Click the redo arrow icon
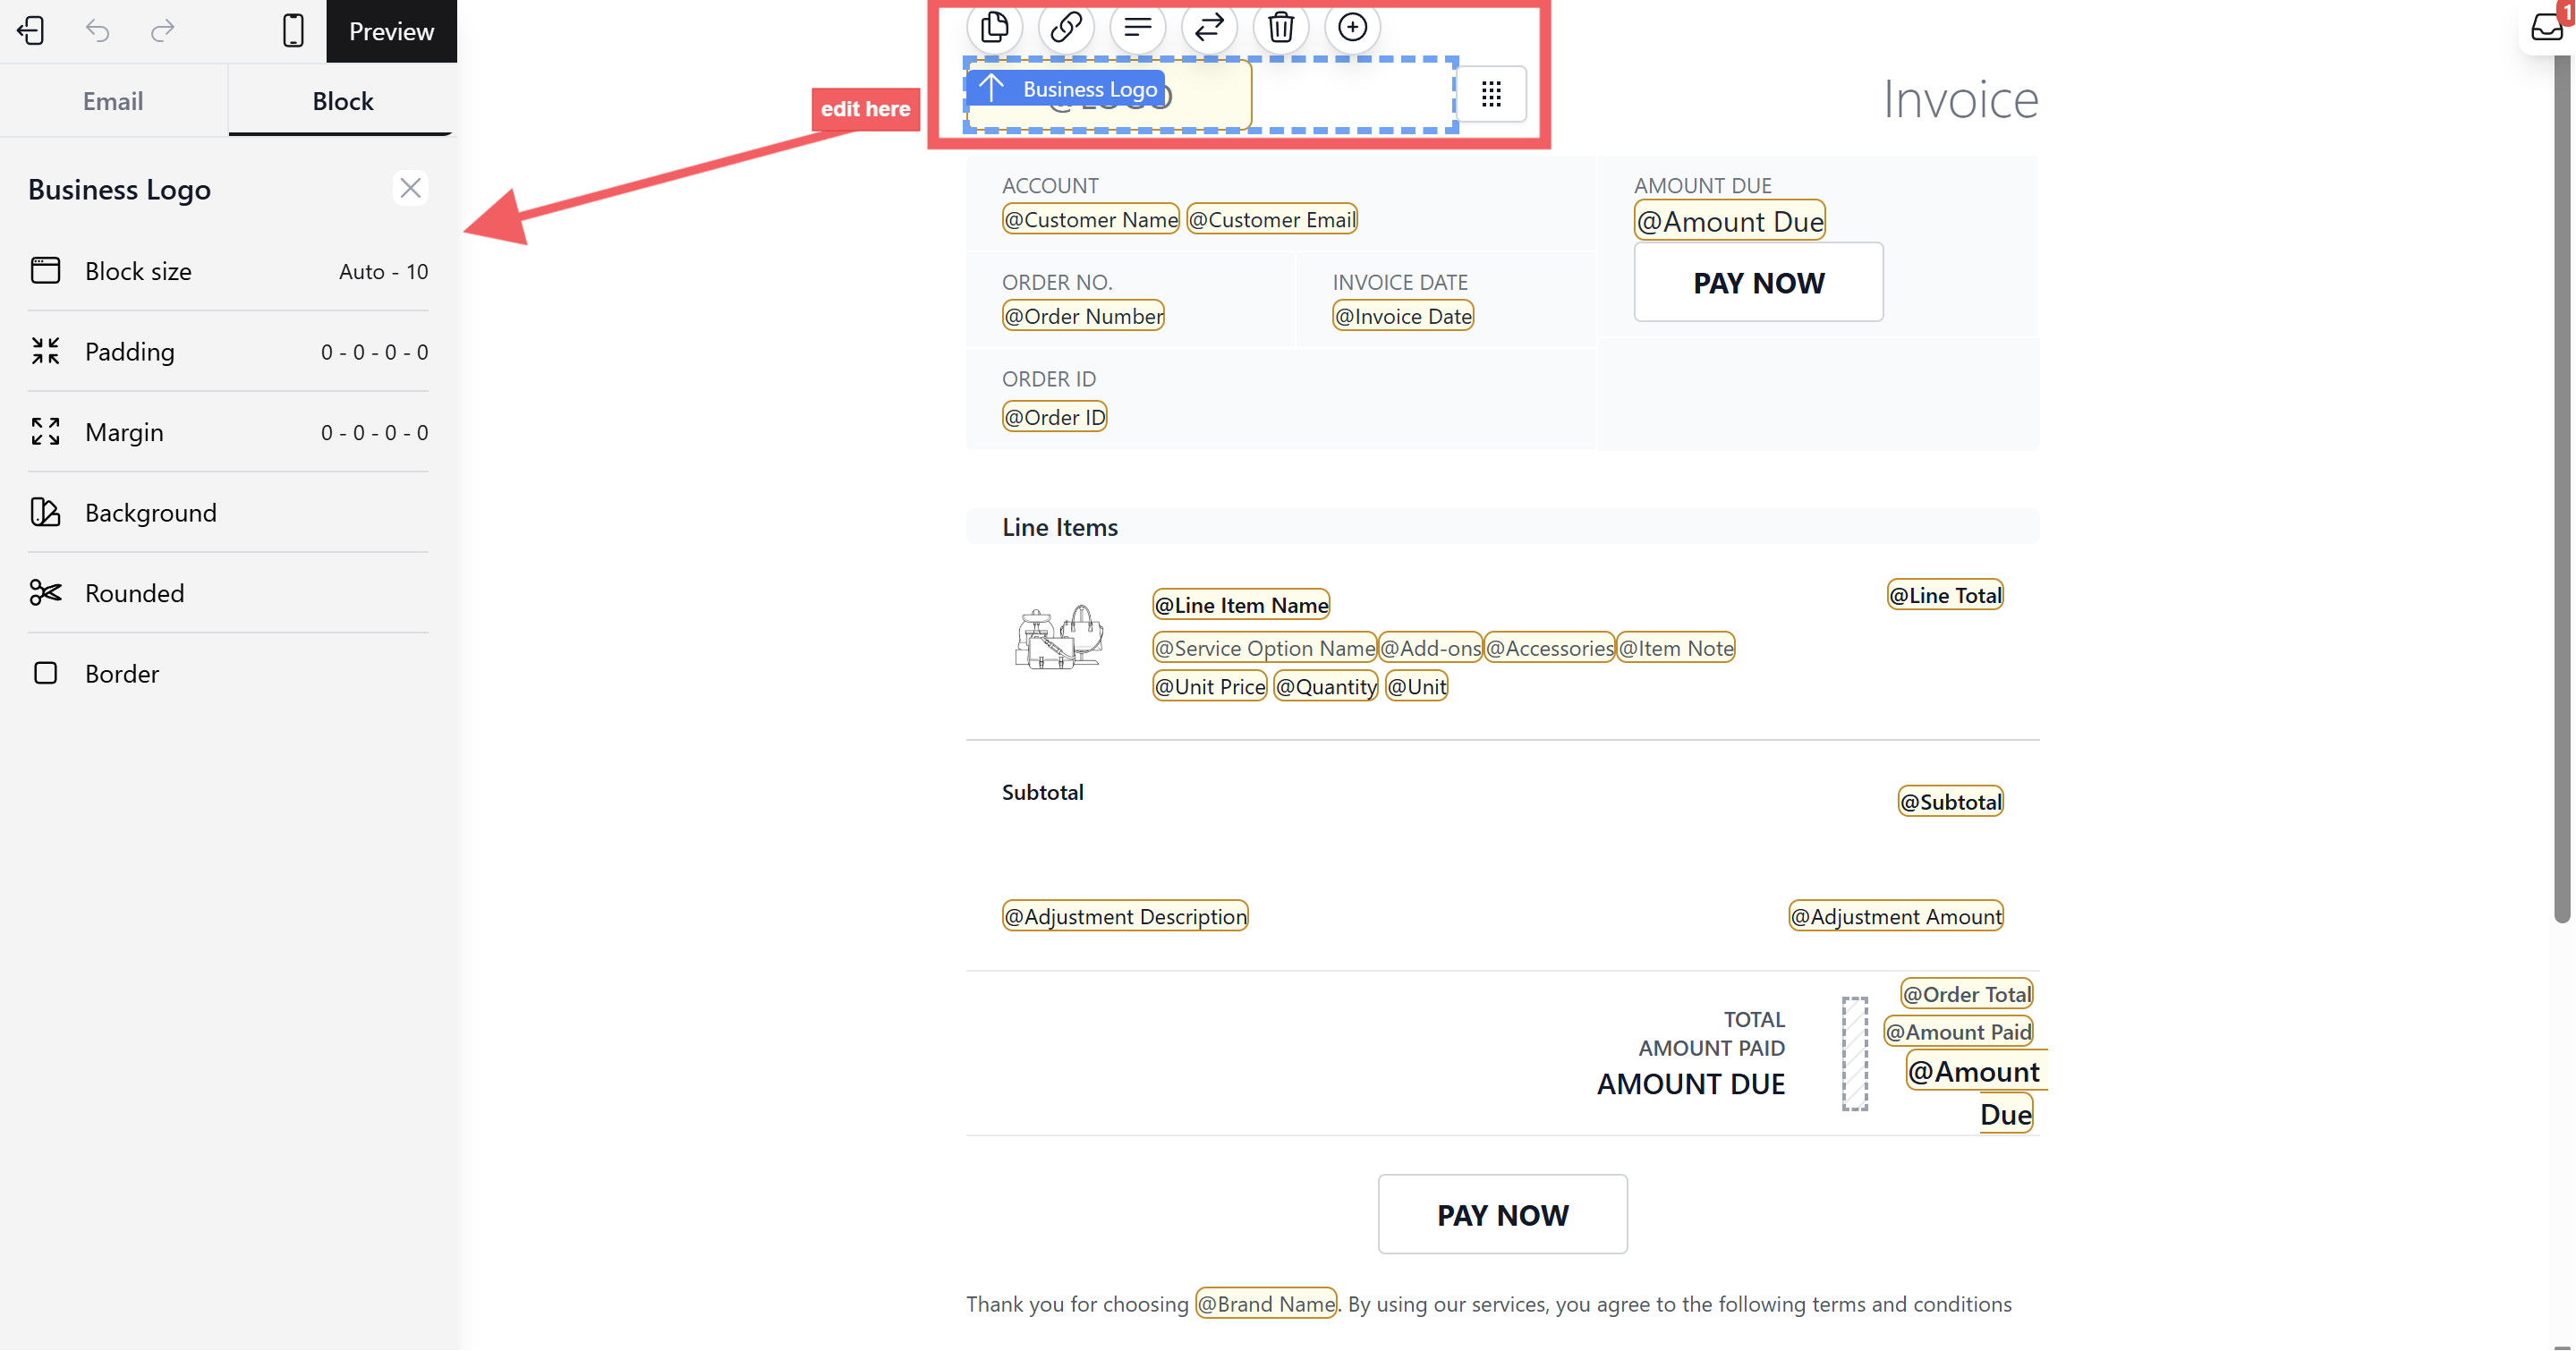 click(x=162, y=31)
